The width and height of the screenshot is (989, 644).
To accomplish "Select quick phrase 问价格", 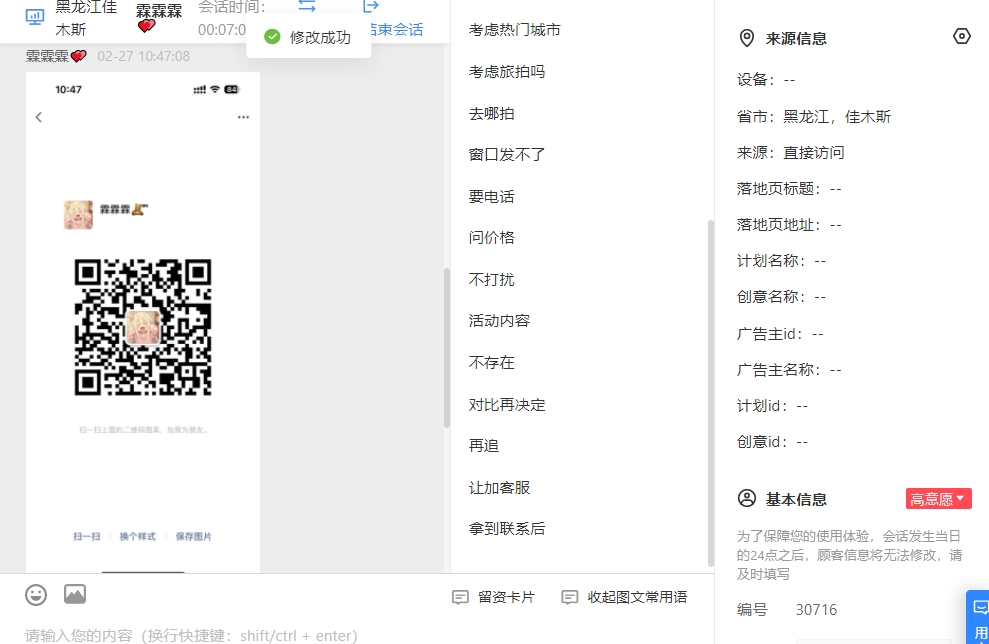I will point(491,238).
